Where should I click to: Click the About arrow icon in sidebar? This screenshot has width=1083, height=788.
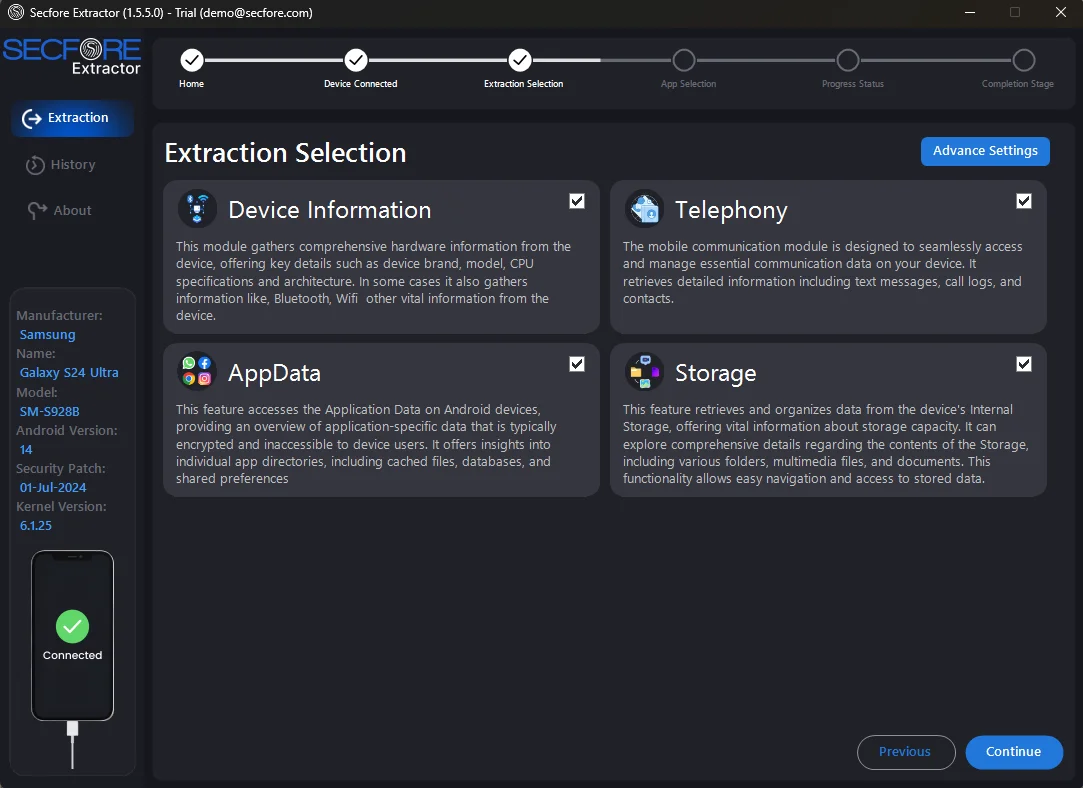point(37,211)
